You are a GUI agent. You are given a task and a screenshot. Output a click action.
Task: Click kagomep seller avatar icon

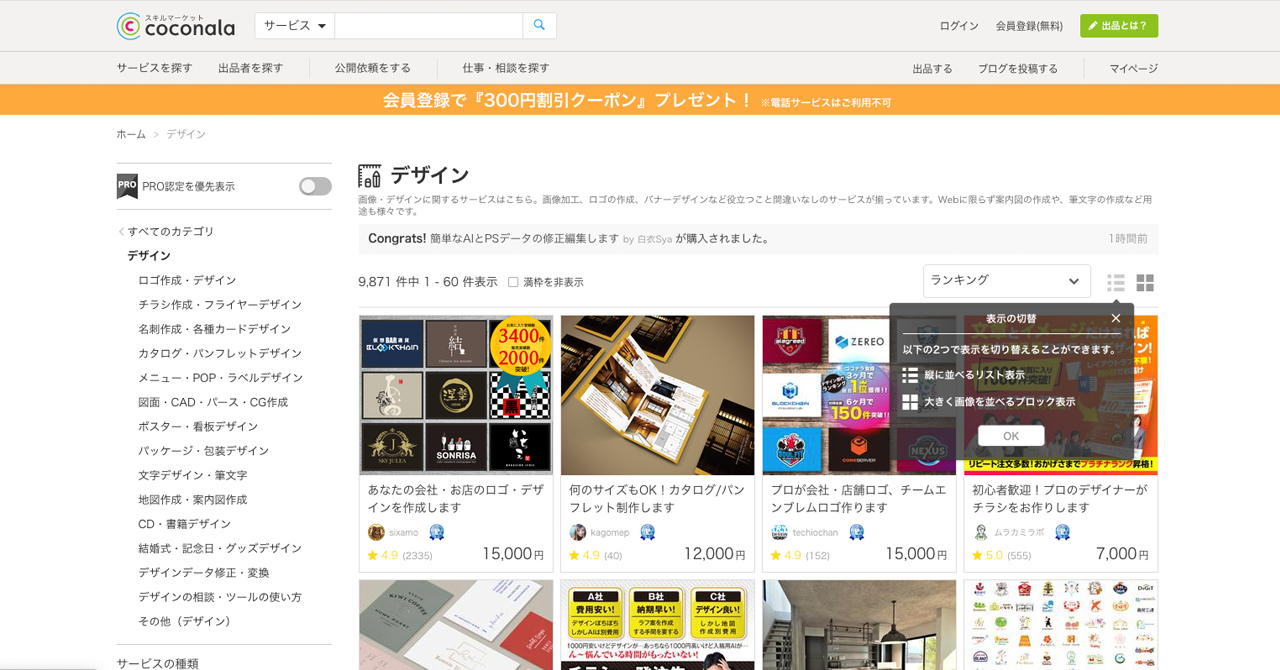point(578,532)
